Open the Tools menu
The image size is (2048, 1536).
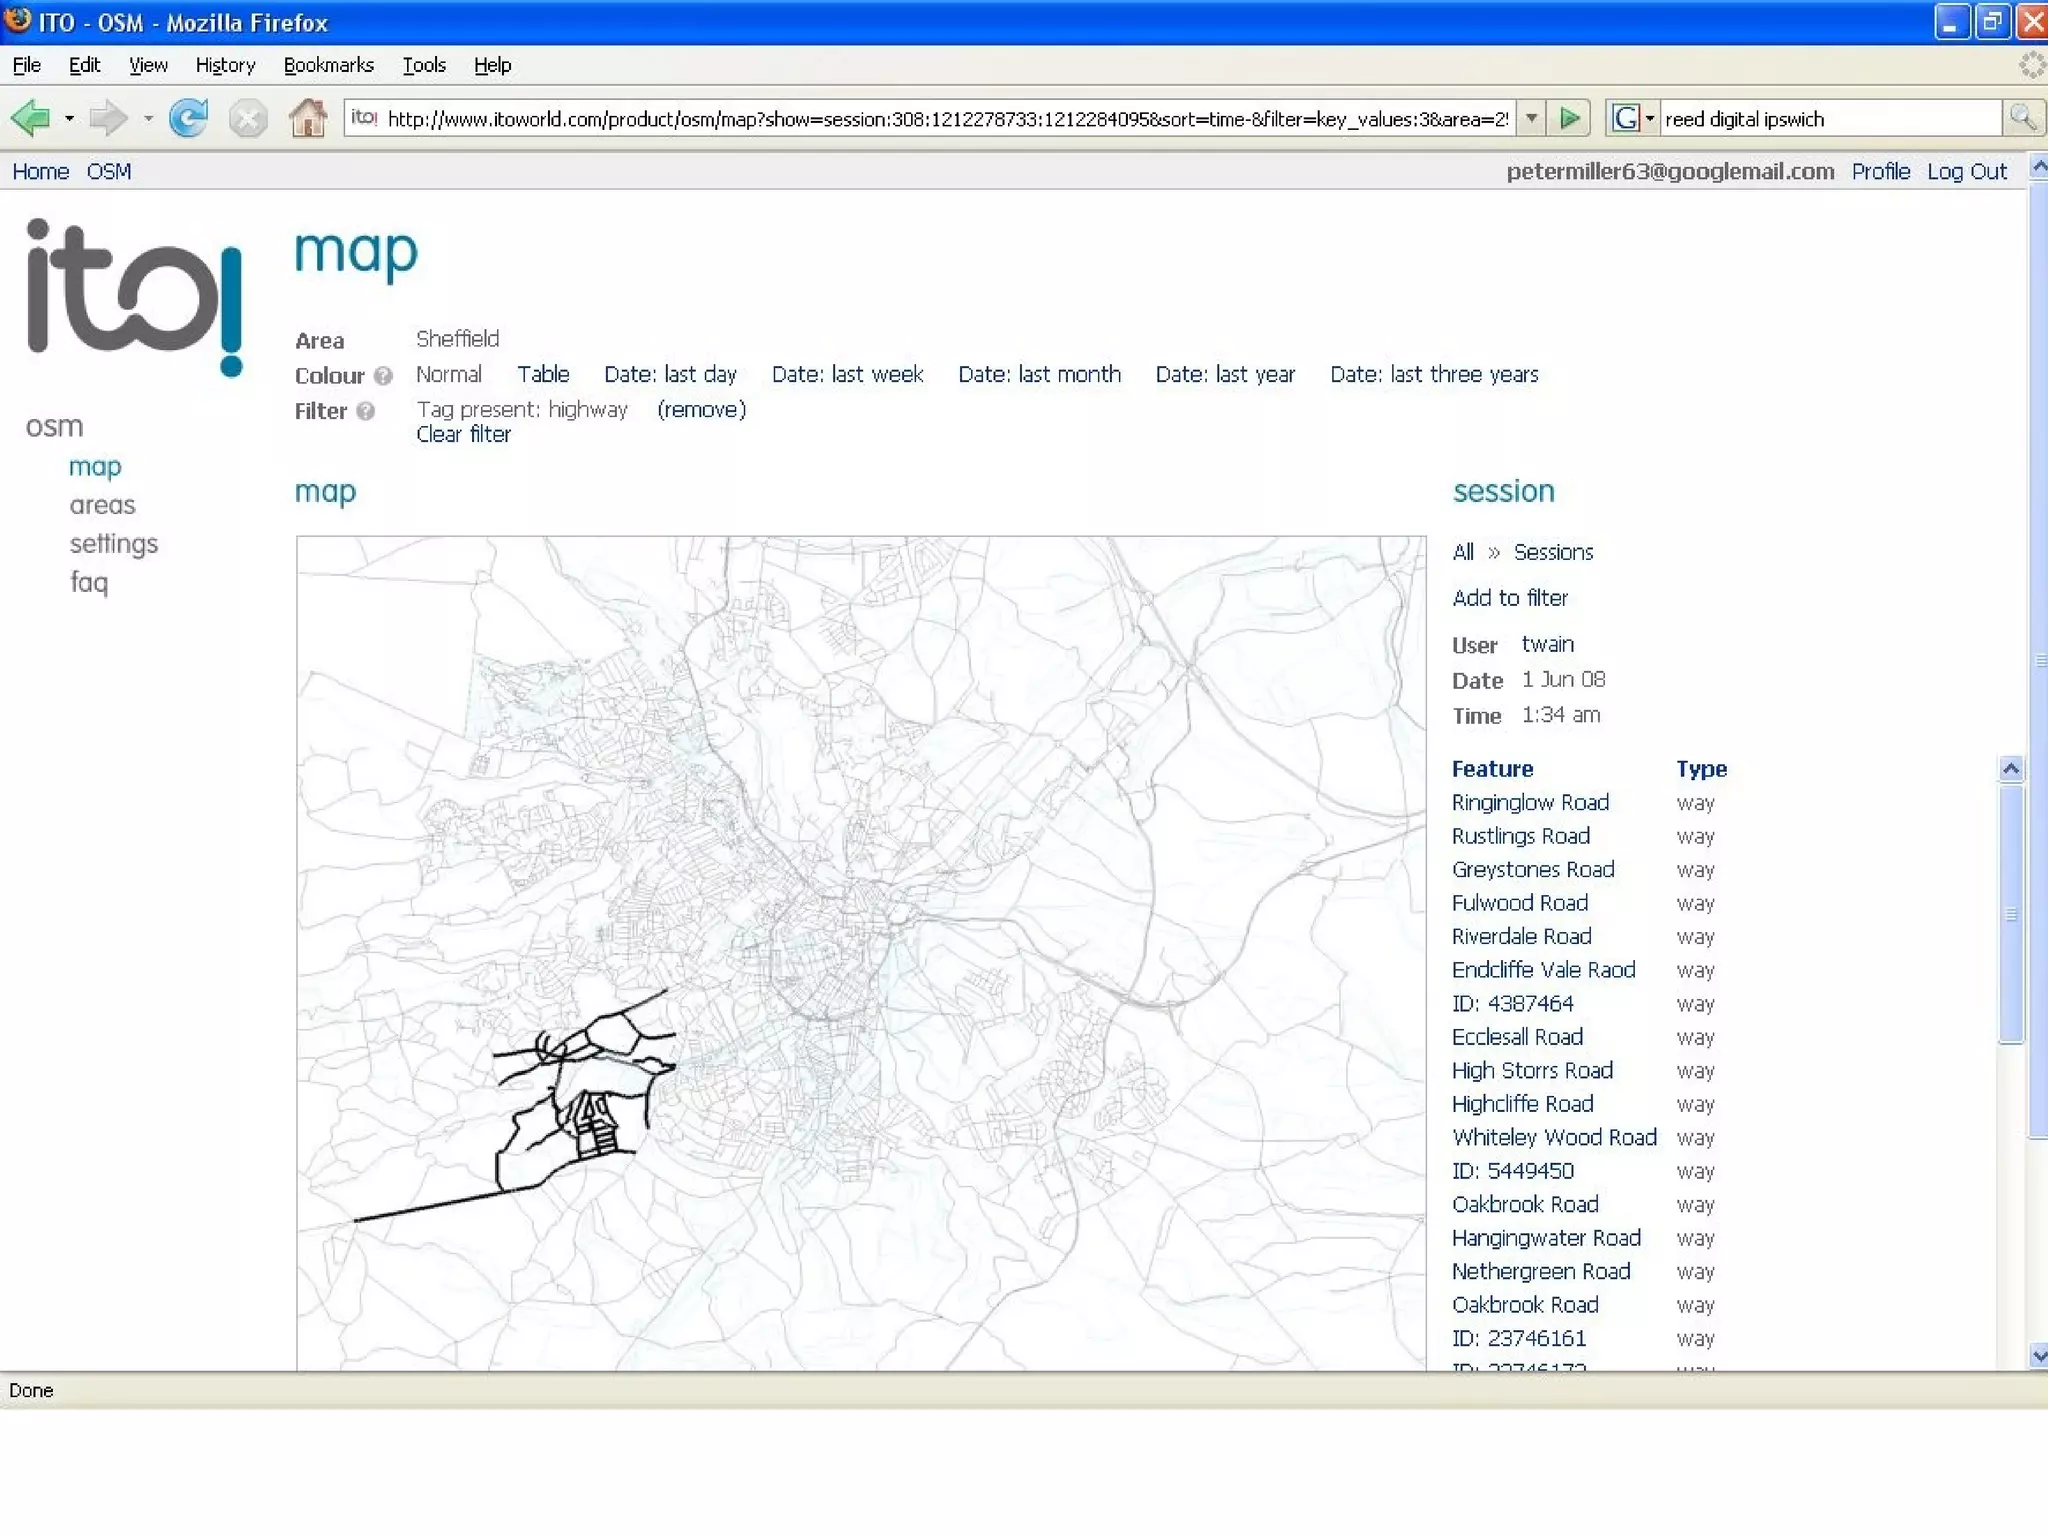pyautogui.click(x=423, y=65)
